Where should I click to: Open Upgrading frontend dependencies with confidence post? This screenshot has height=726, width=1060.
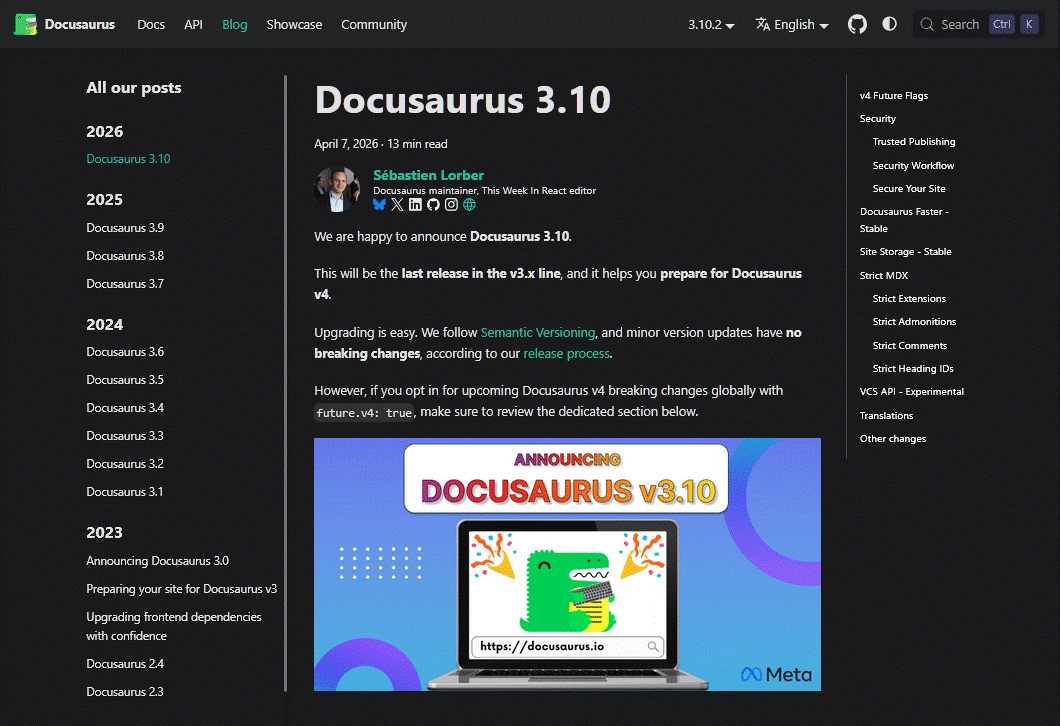click(174, 626)
